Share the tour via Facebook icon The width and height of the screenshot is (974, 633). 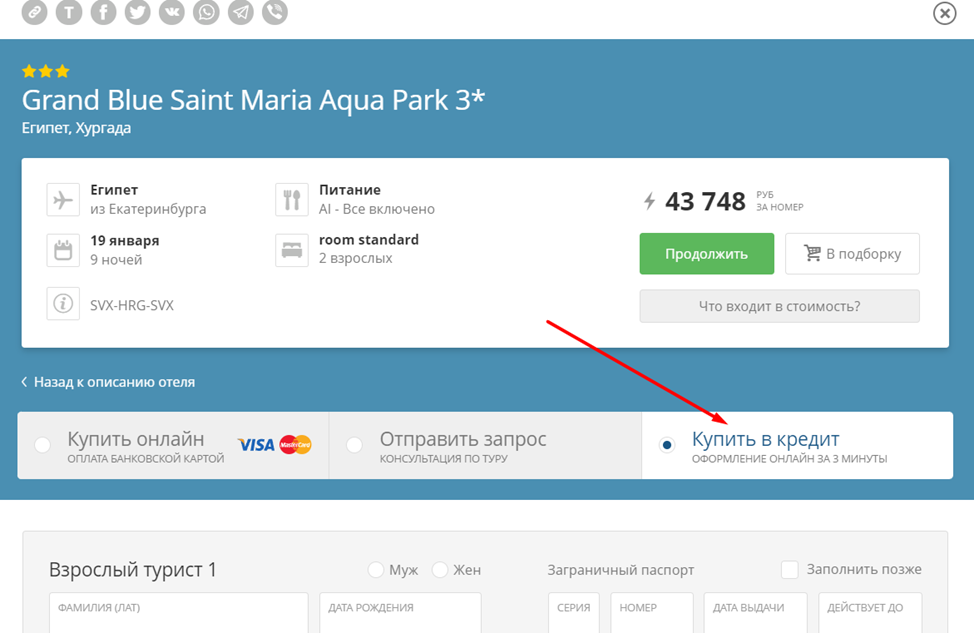[x=103, y=12]
